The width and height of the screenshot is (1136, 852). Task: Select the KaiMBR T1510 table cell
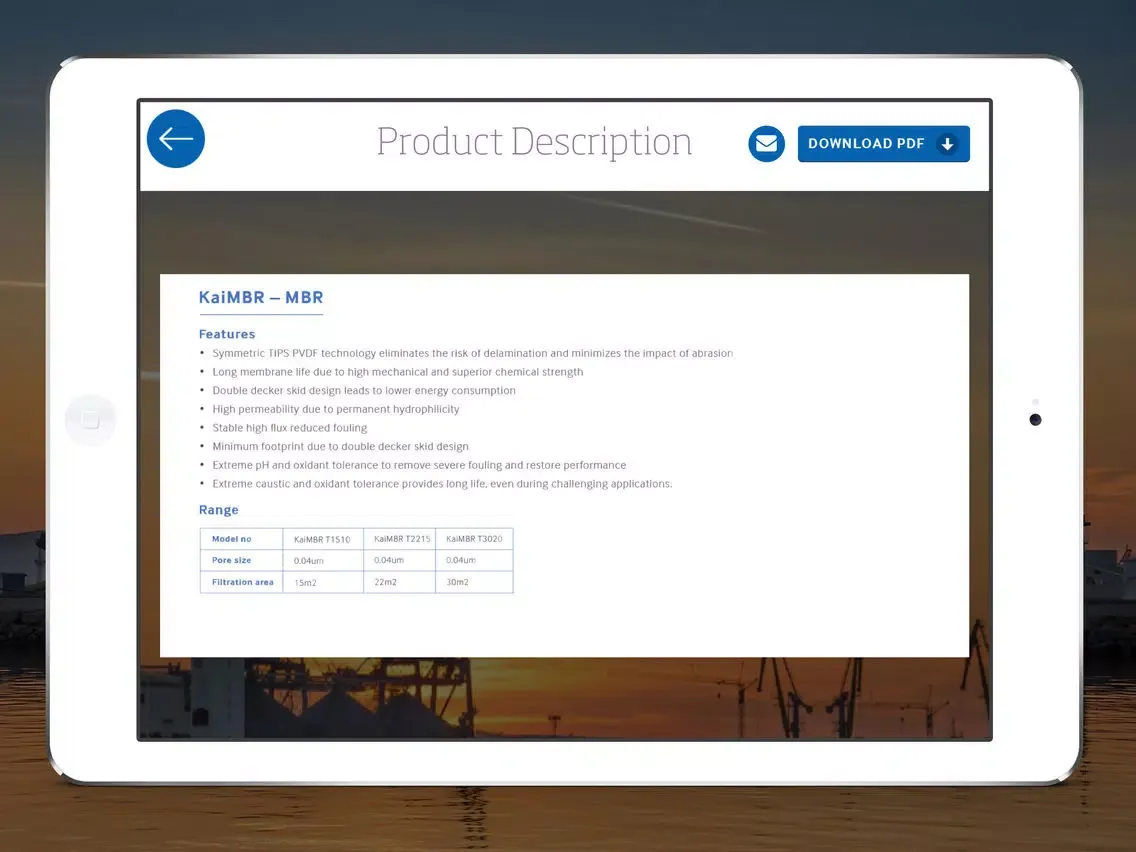tap(322, 539)
